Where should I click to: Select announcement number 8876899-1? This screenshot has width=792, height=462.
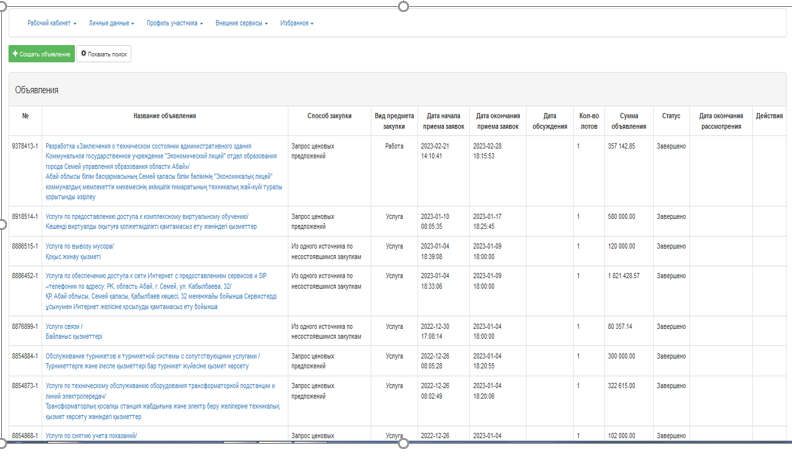click(x=25, y=327)
